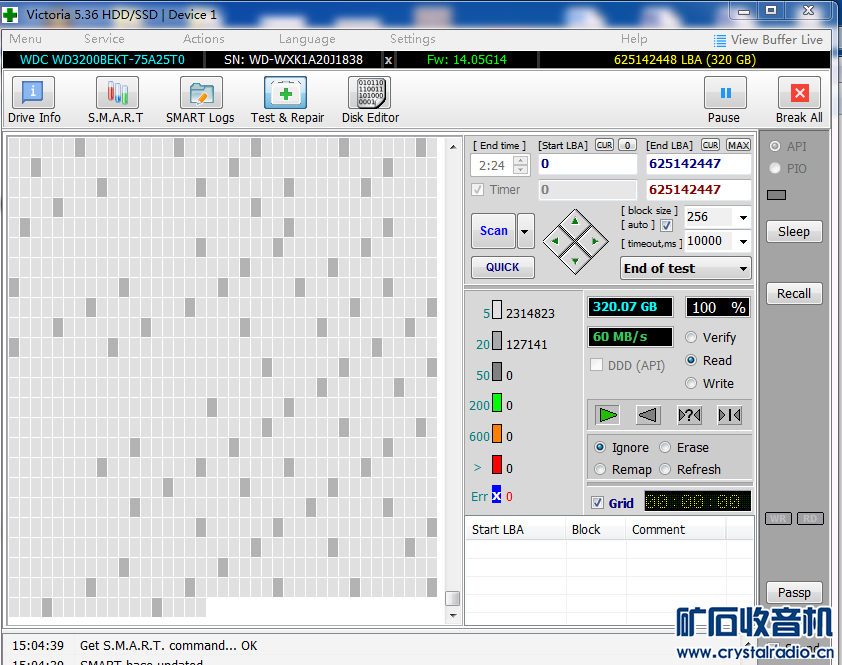Click the Scan button
This screenshot has height=665, width=842.
[493, 231]
